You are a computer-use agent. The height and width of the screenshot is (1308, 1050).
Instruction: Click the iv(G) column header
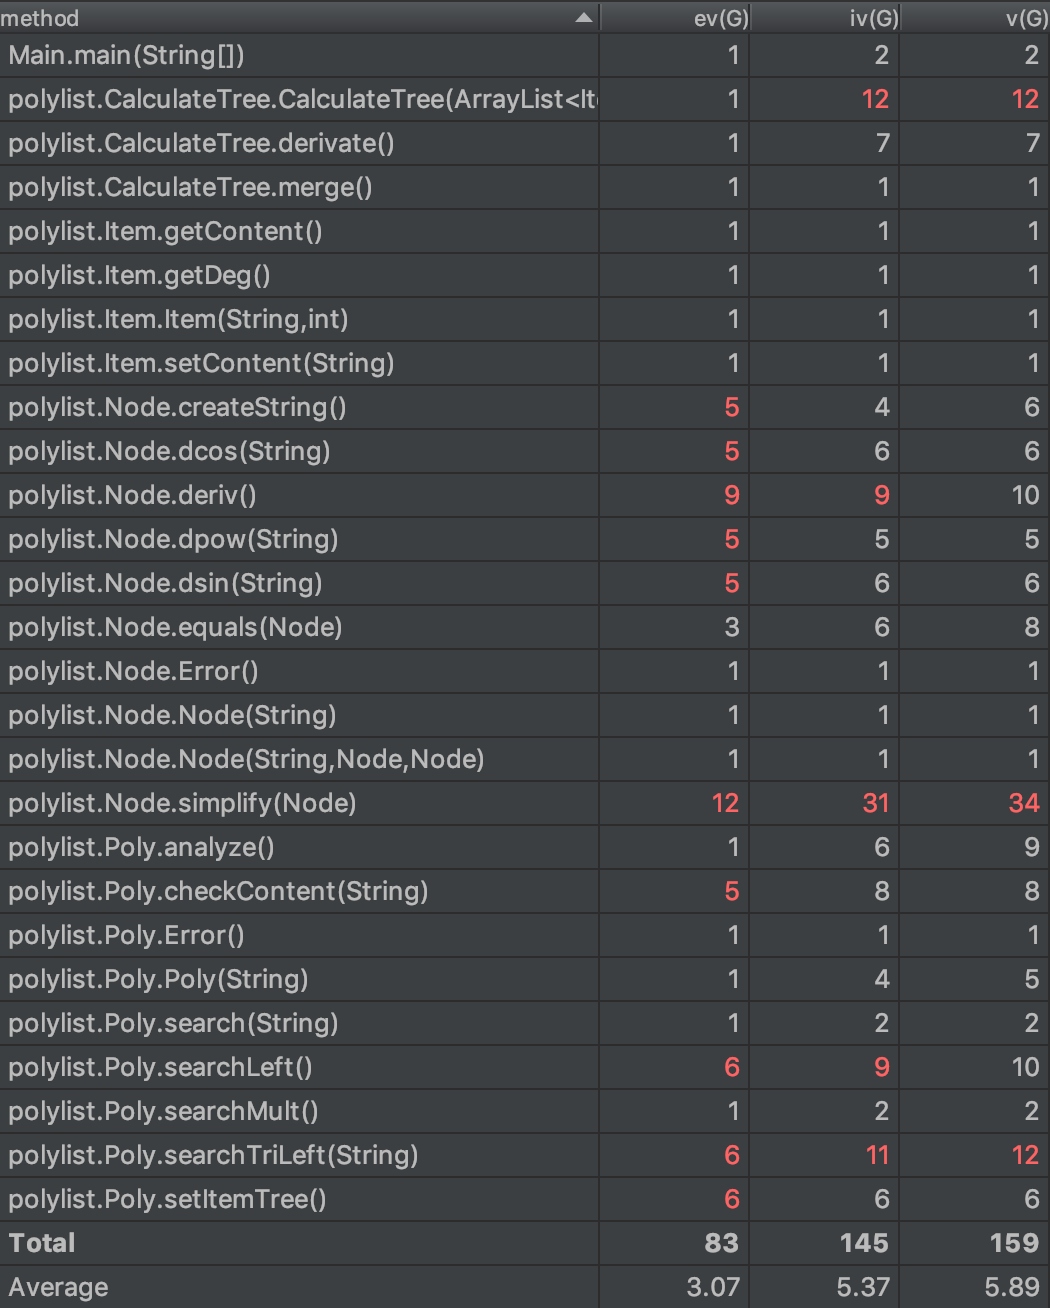point(872,18)
